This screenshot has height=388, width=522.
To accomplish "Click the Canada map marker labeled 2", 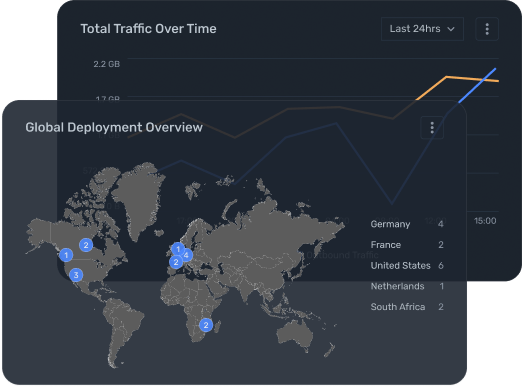I will 86,245.
